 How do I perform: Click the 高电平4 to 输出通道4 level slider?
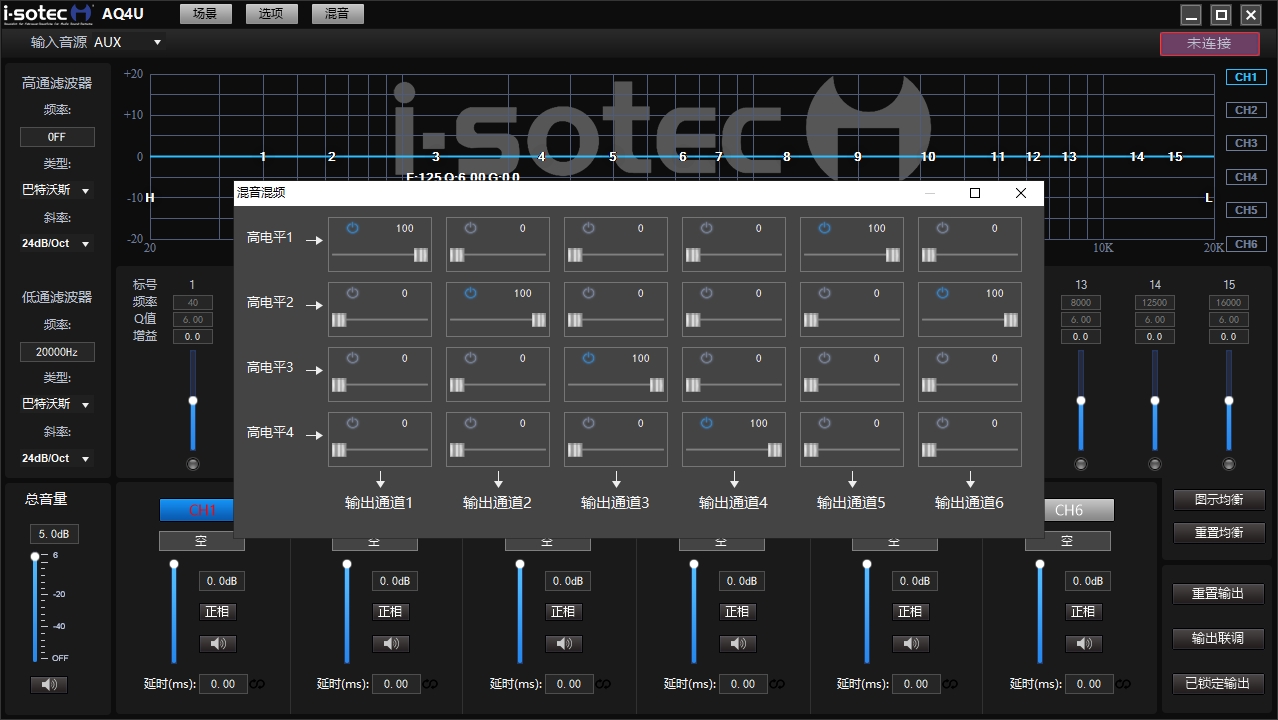[734, 450]
